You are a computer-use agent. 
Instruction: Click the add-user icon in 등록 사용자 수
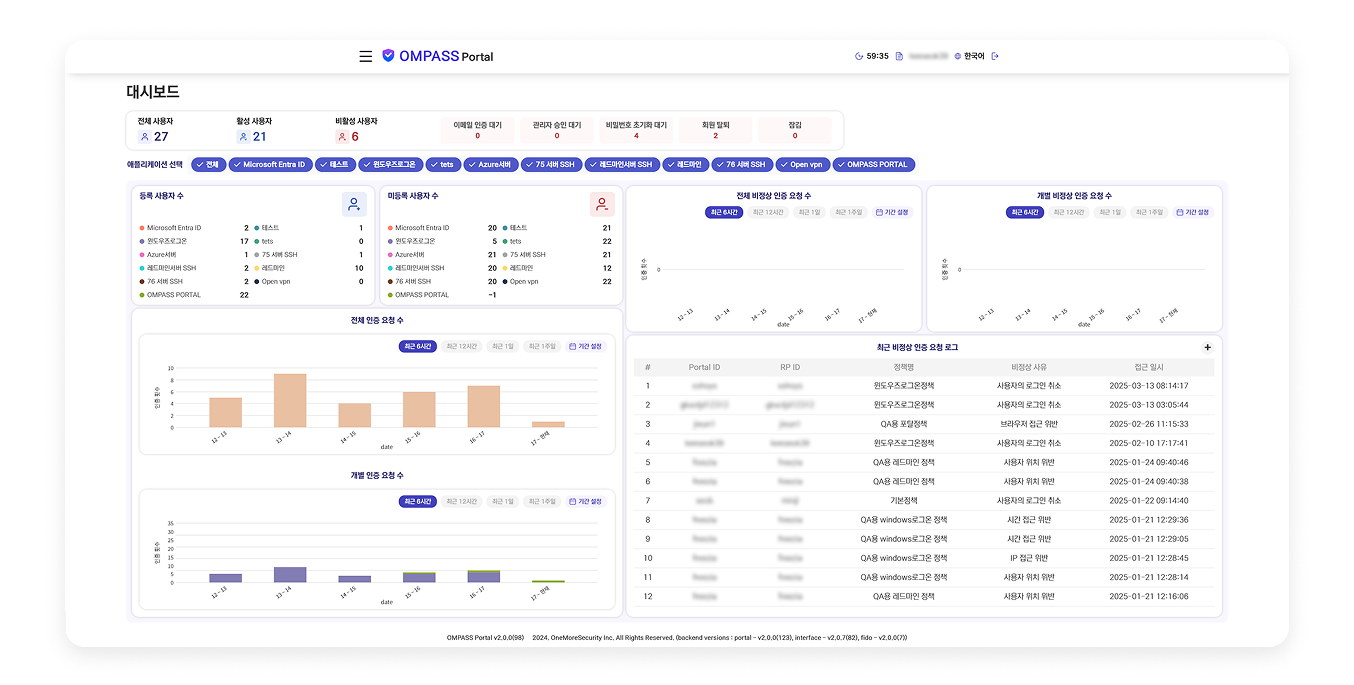click(354, 204)
